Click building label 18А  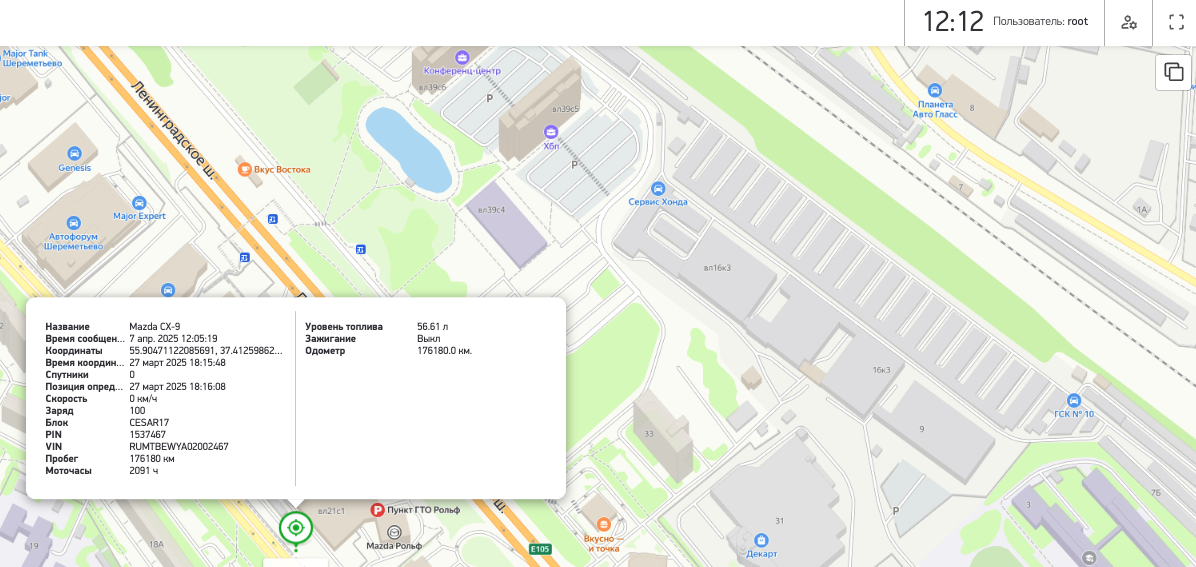pos(156,544)
